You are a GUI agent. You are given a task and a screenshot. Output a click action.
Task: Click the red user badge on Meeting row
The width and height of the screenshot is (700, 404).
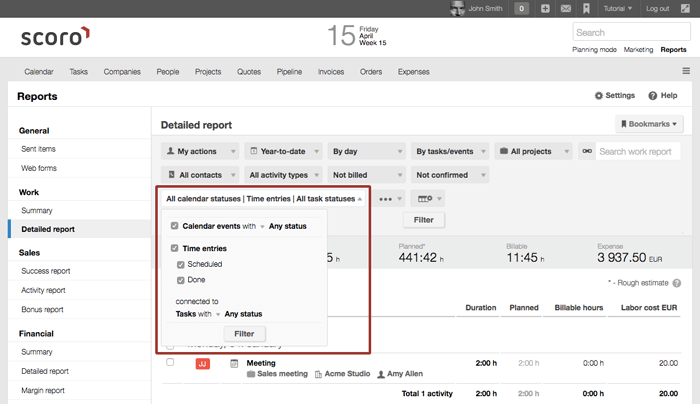(203, 364)
